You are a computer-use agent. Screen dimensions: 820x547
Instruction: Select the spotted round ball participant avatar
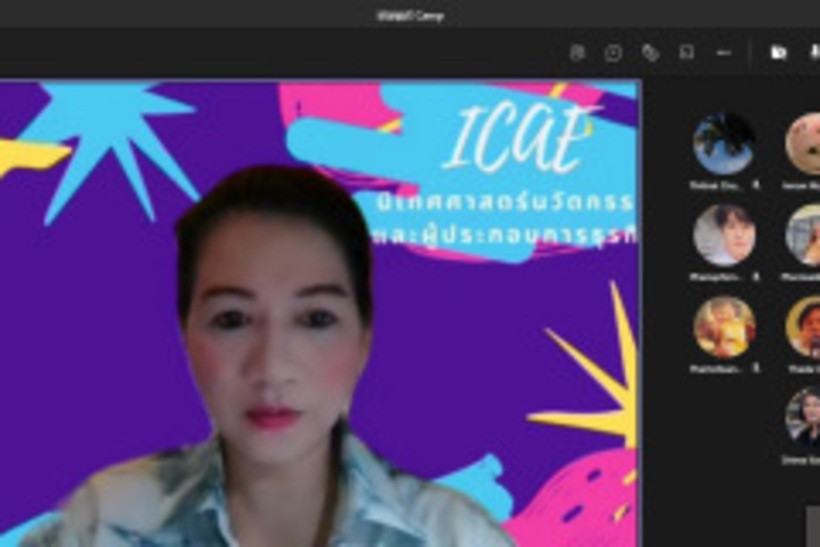[x=803, y=143]
